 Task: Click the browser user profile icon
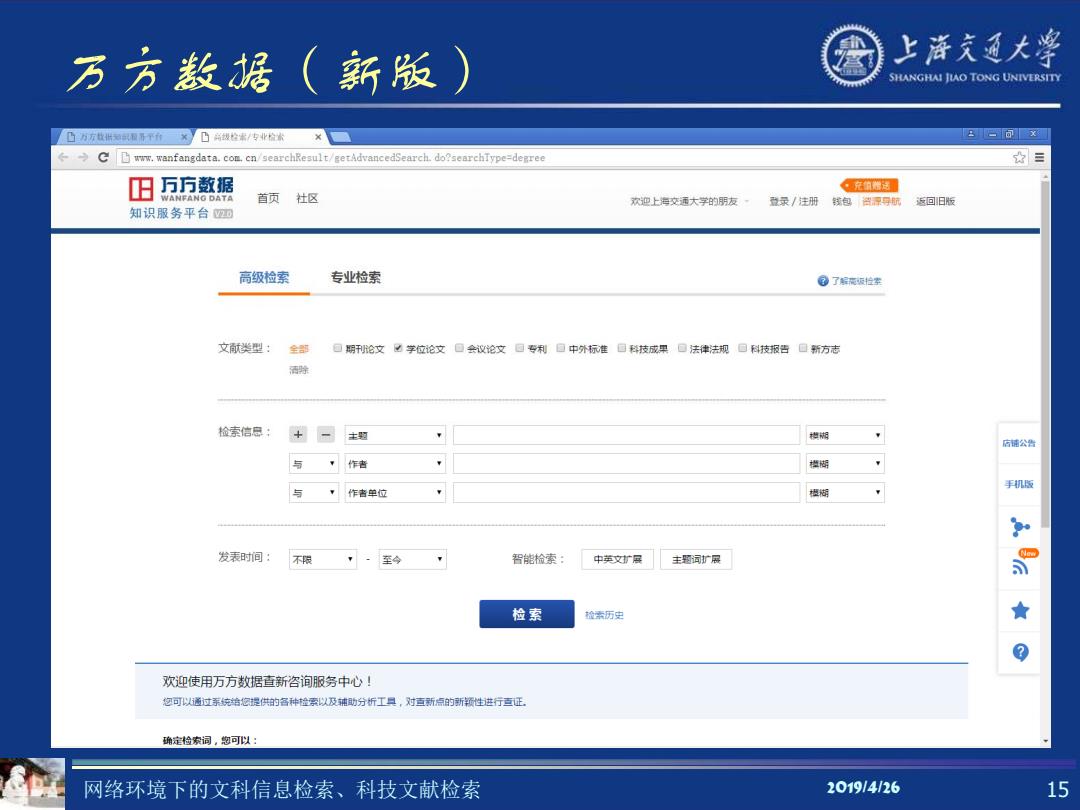[x=970, y=134]
